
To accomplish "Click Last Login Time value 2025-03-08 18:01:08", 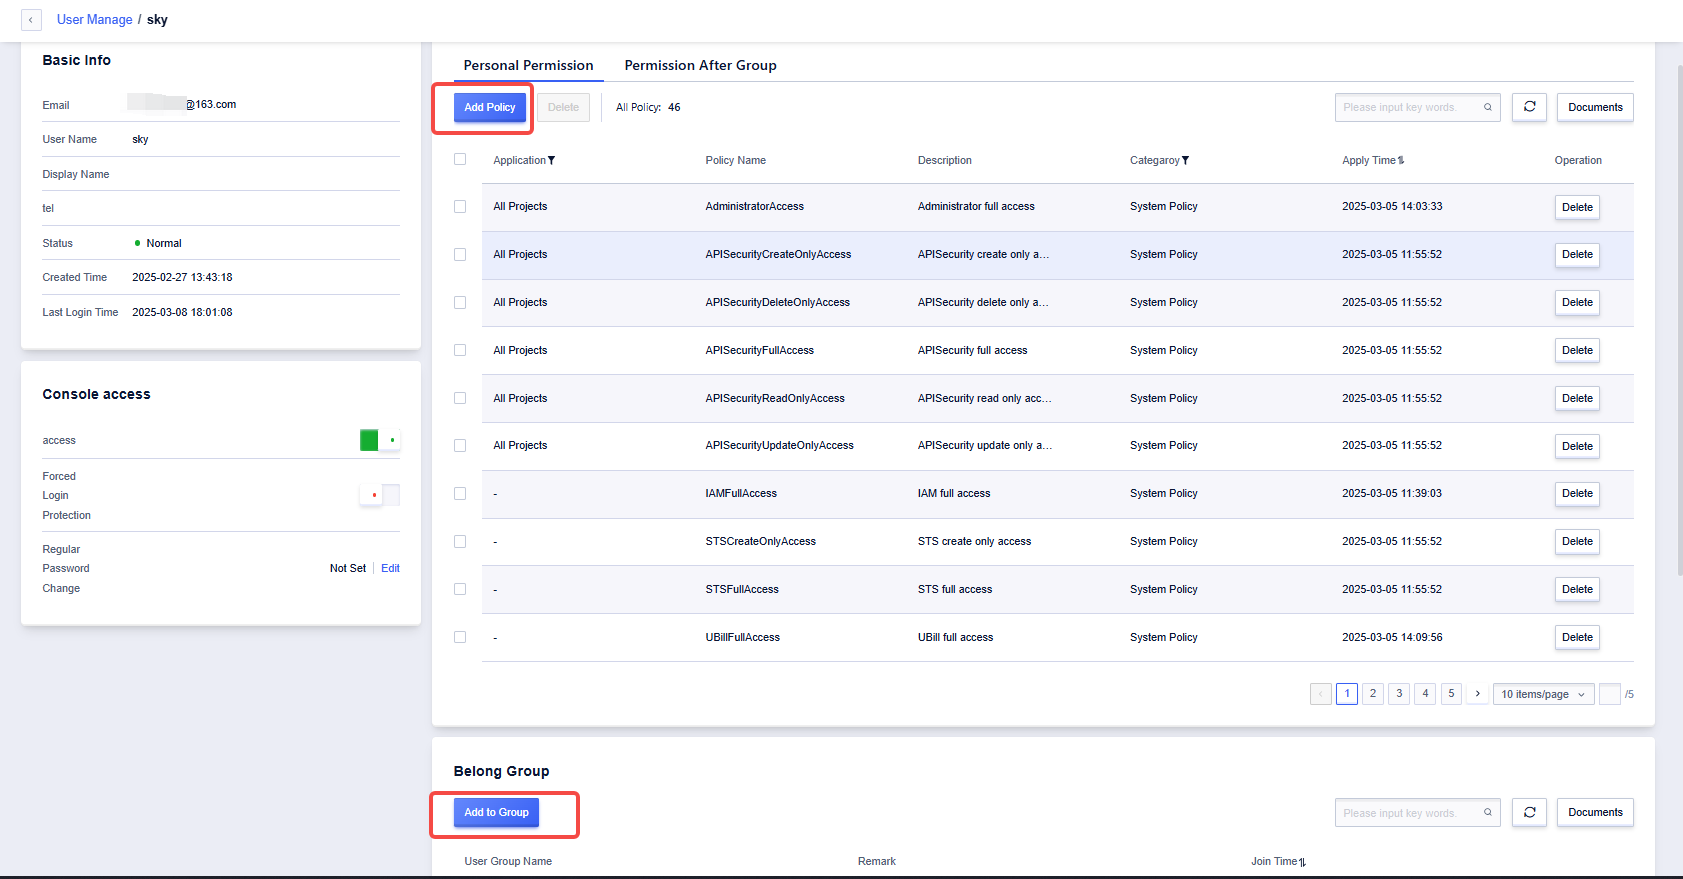I will [x=182, y=312].
